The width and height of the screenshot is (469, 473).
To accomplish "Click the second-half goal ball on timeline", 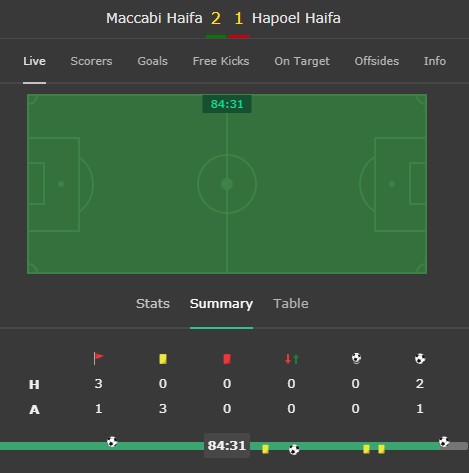I will [x=294, y=450].
